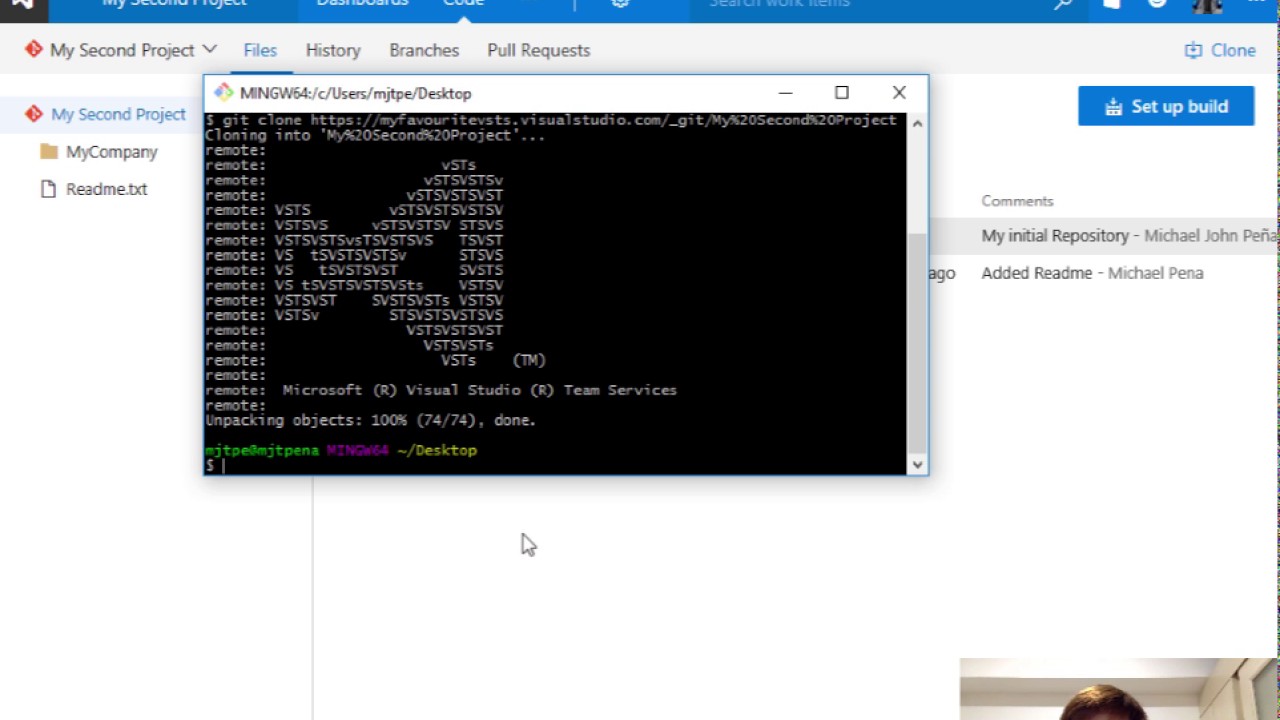Click the Readme.txt file icon

click(x=48, y=189)
